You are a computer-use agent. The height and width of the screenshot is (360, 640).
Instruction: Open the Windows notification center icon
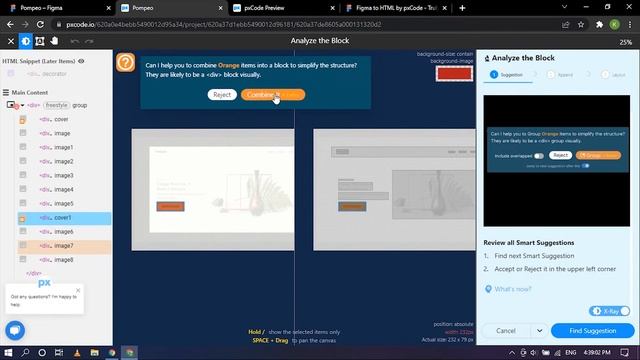point(624,352)
